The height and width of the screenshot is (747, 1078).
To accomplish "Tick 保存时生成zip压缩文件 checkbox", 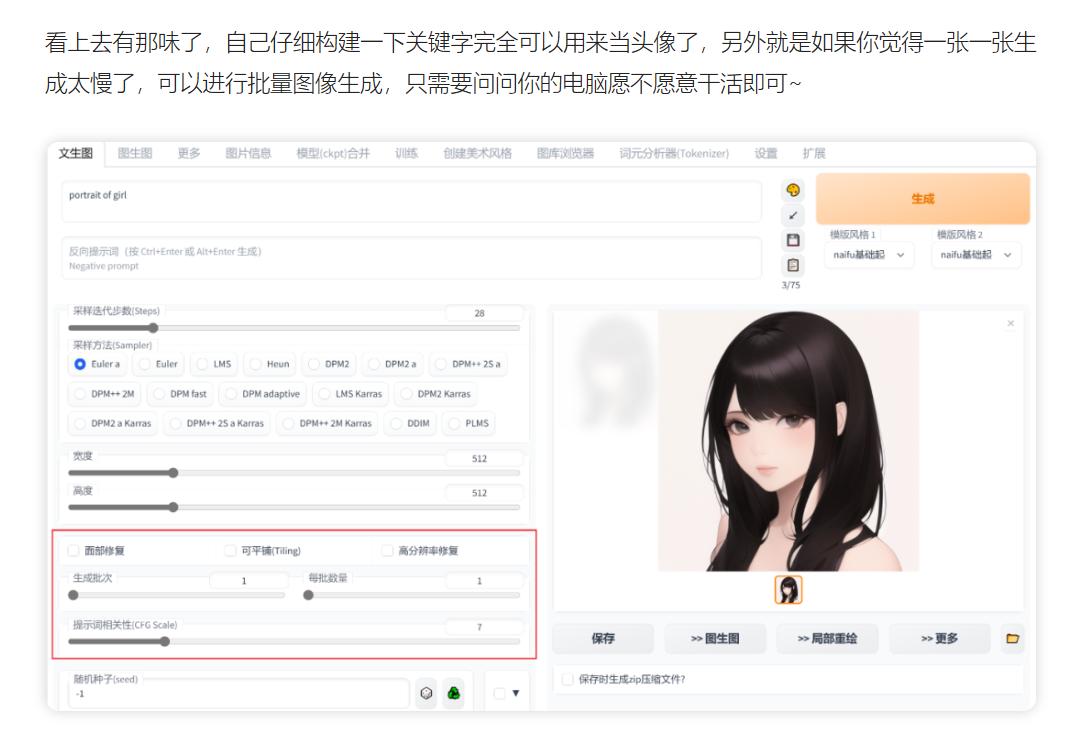I will click(568, 679).
